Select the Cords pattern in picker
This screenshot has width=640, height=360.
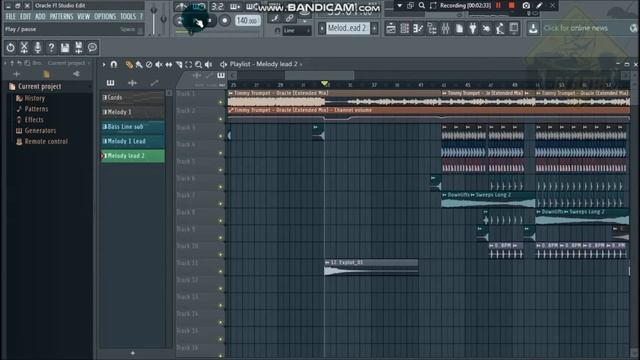(133, 98)
